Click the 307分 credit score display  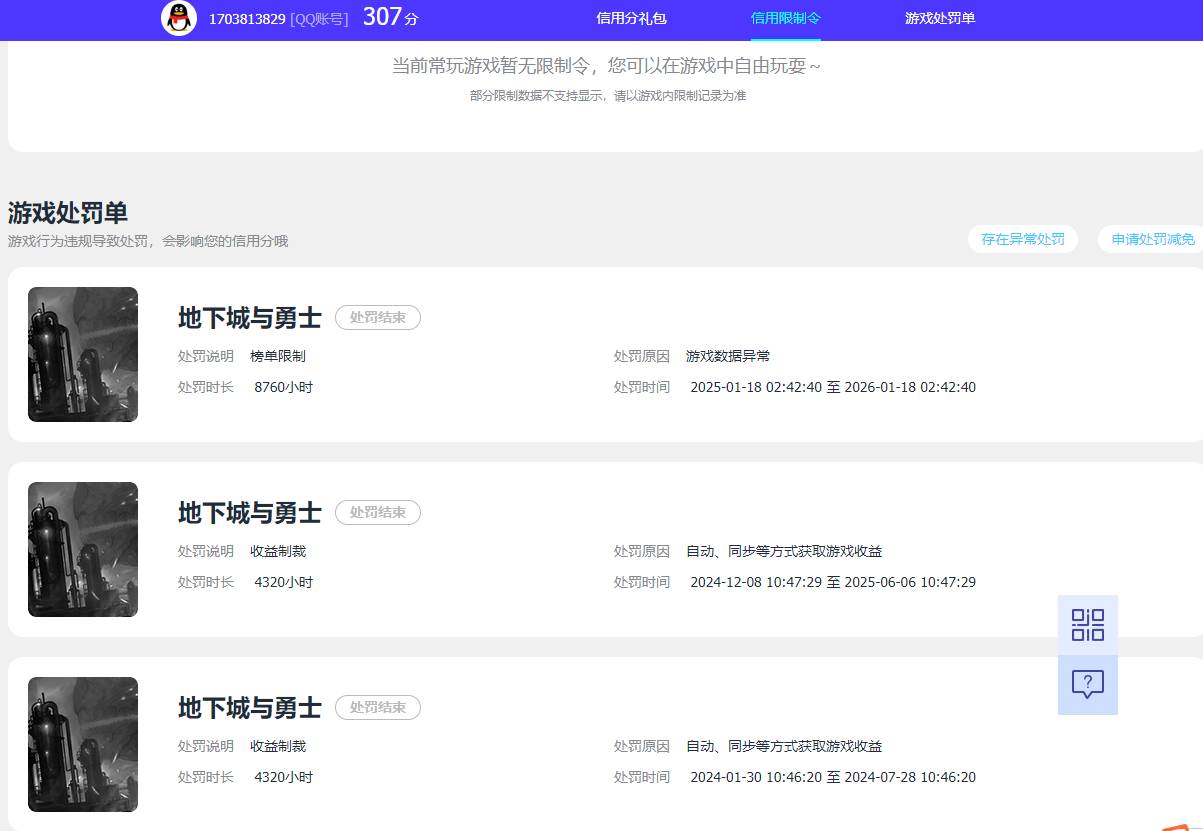pos(389,18)
